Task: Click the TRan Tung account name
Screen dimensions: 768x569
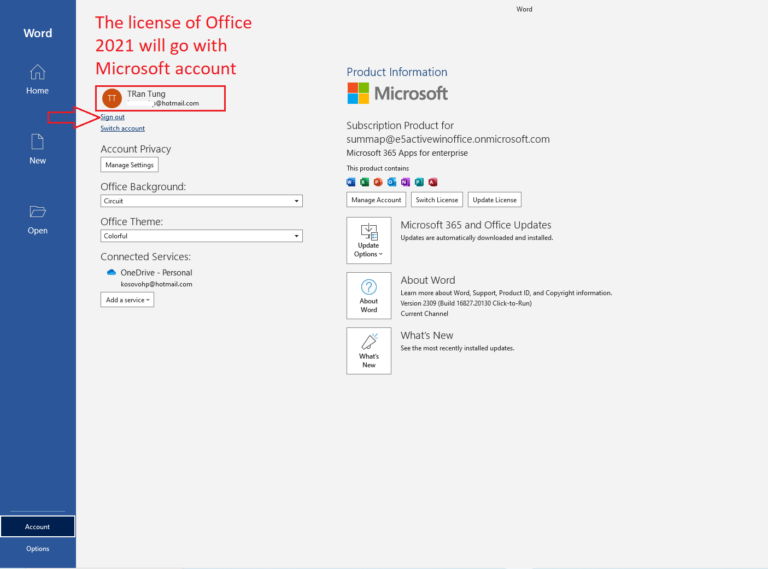Action: click(146, 94)
